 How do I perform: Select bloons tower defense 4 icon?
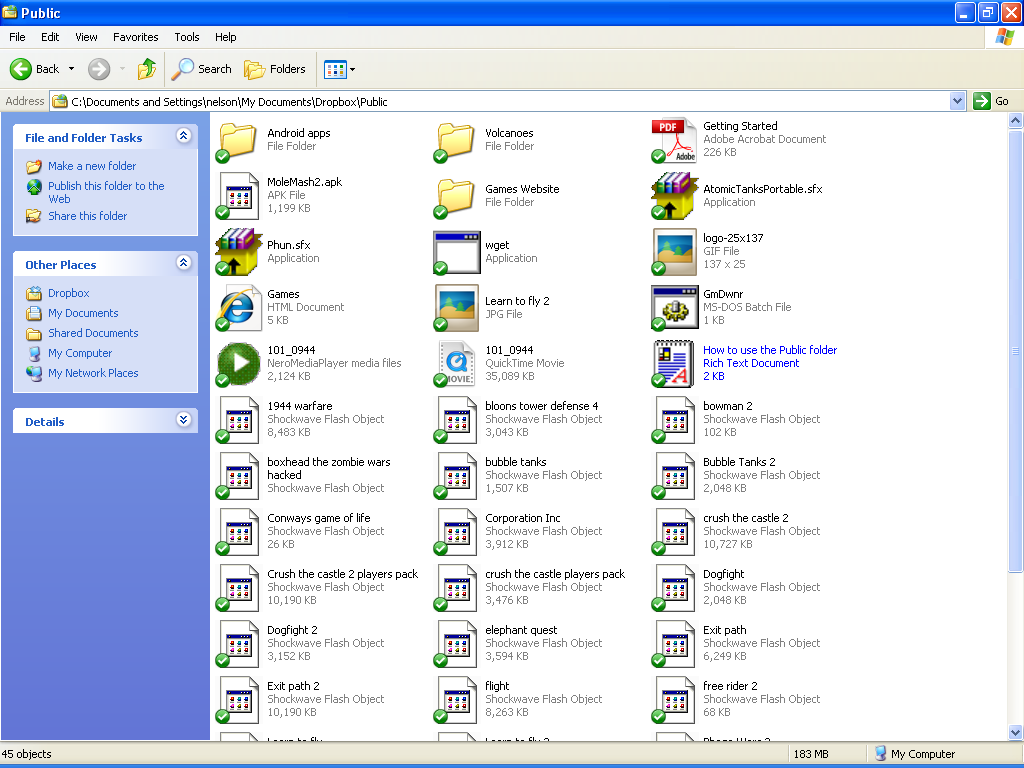coord(456,420)
